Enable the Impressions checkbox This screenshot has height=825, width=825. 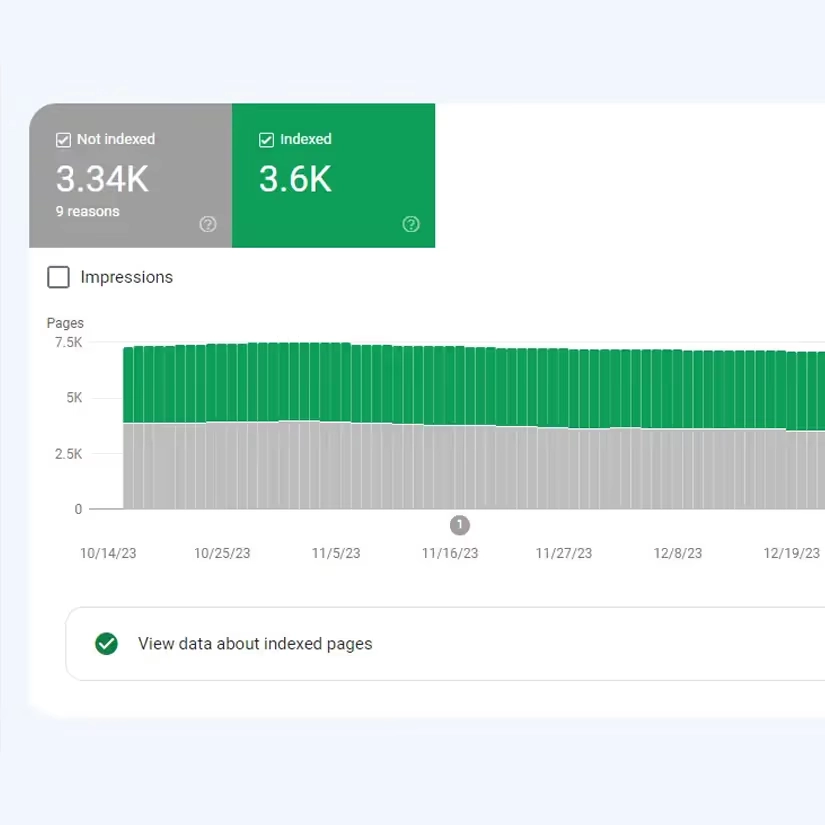[58, 277]
